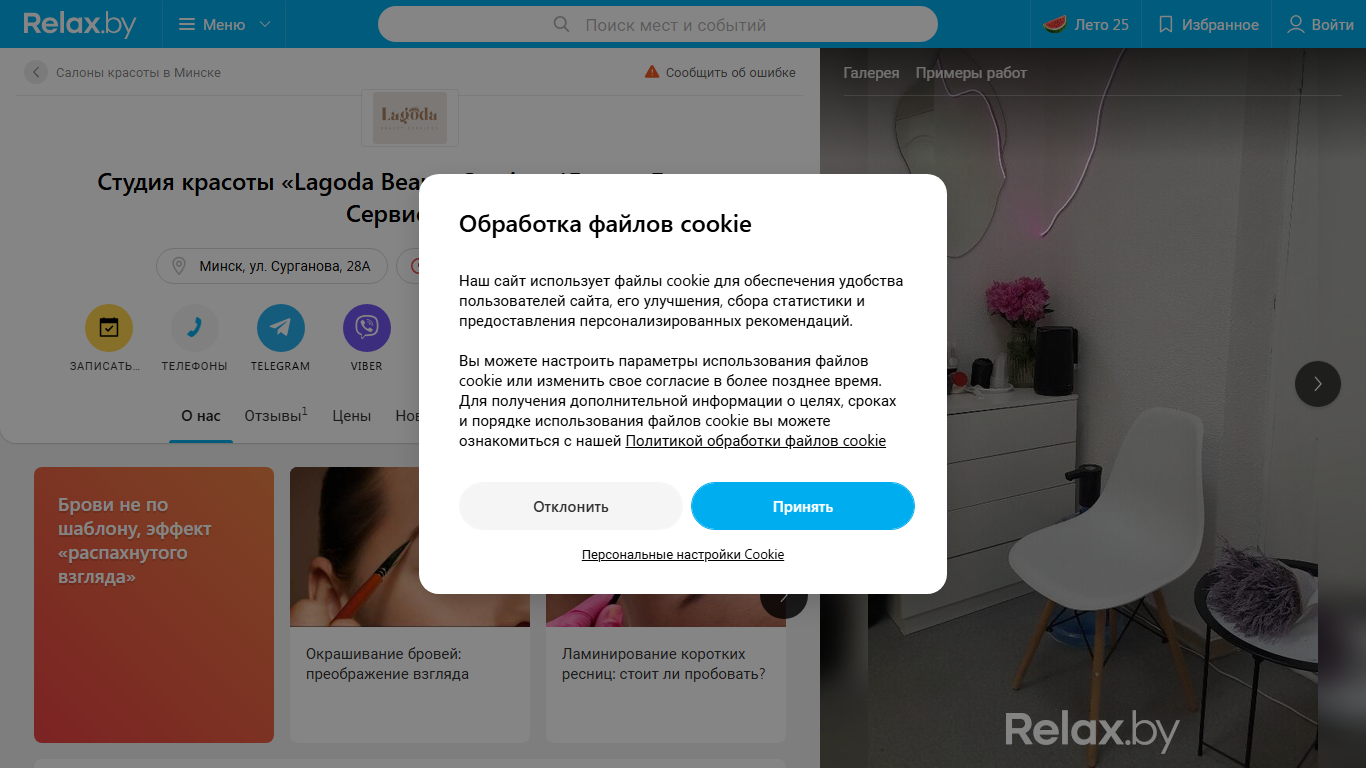
Task: Click the Телефоны phone icon
Action: [x=194, y=328]
